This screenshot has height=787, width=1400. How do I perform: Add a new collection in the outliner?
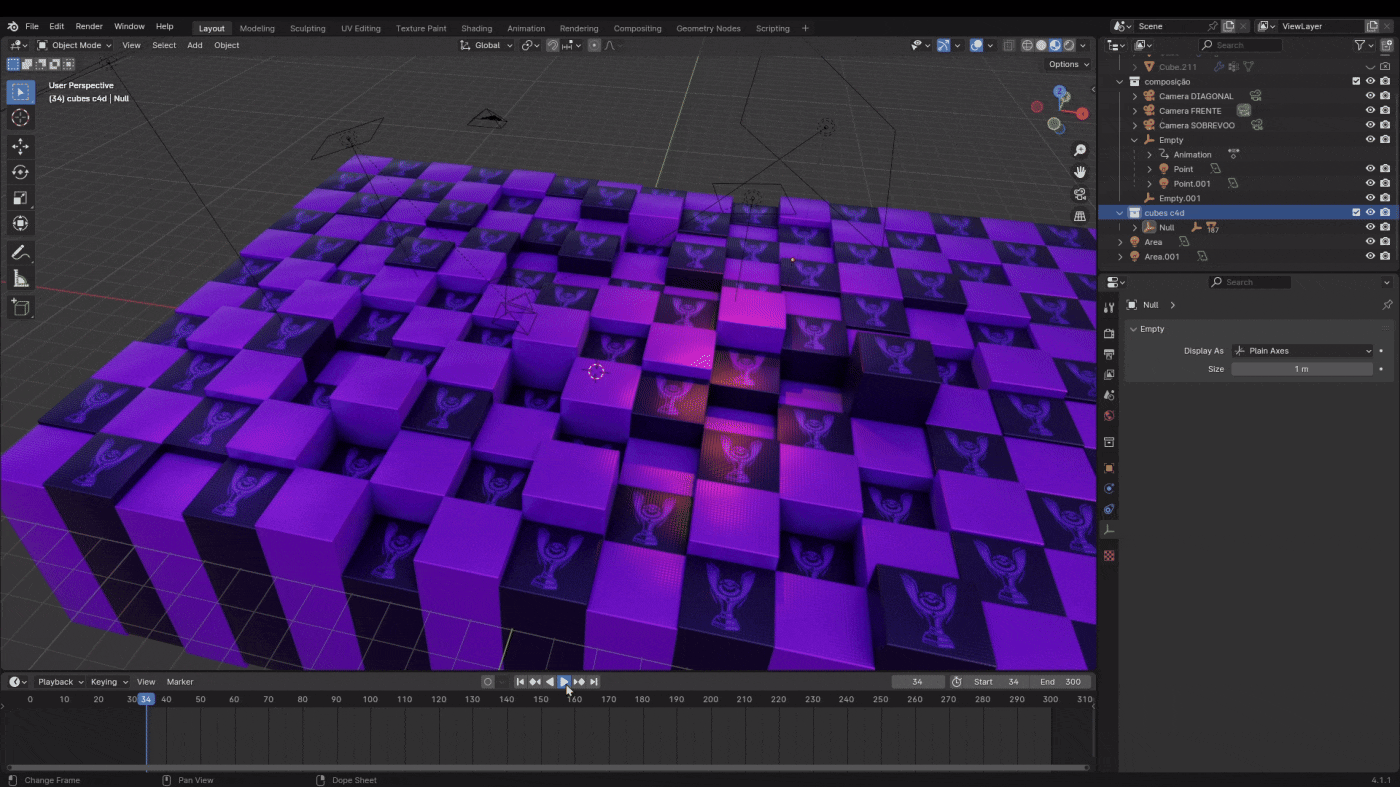(1387, 45)
